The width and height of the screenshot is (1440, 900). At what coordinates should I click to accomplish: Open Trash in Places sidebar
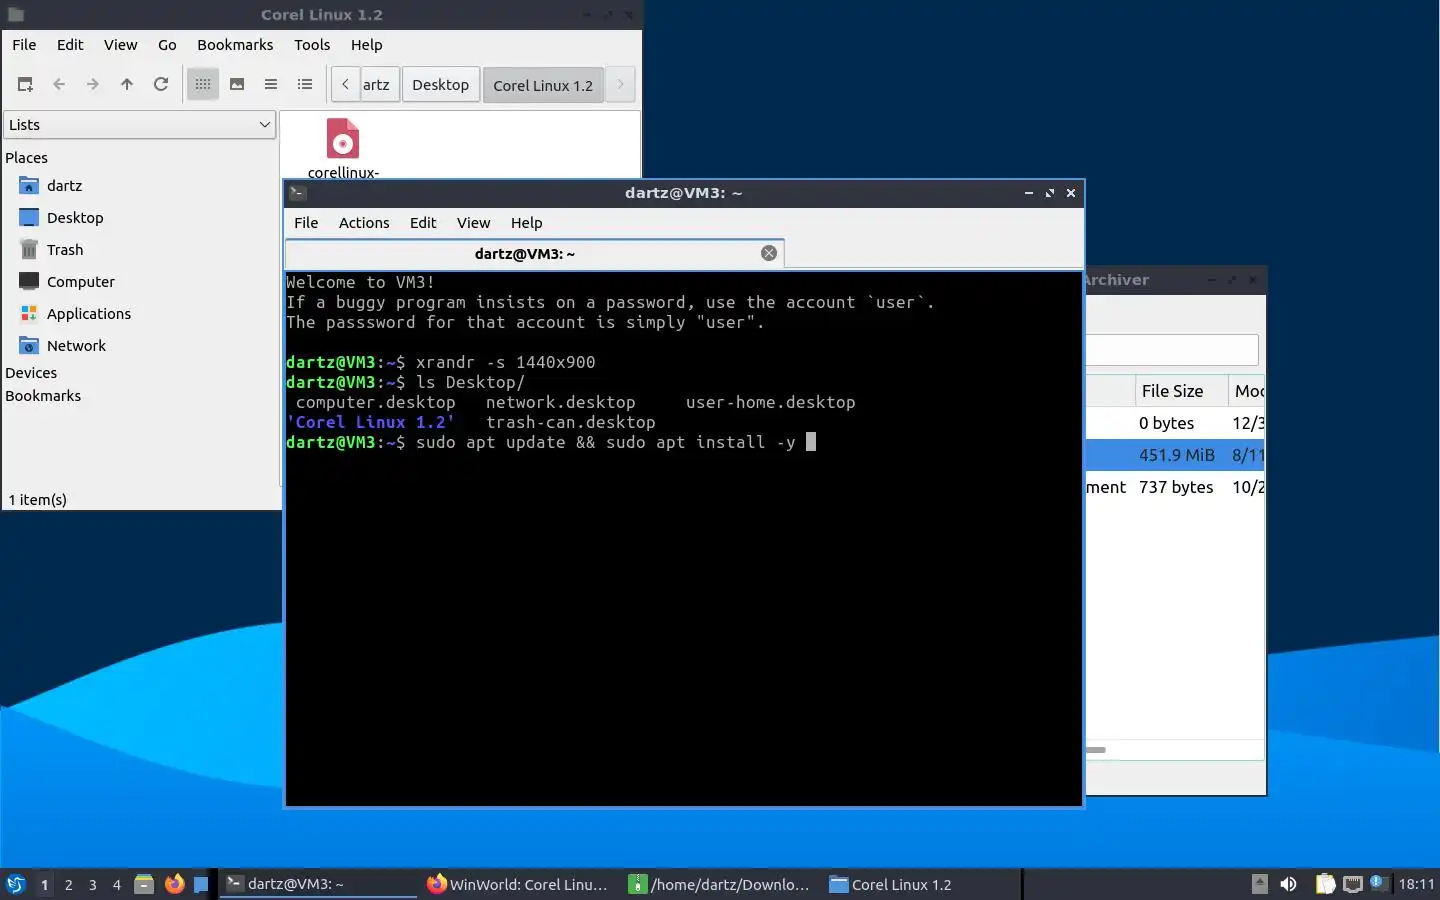[65, 250]
